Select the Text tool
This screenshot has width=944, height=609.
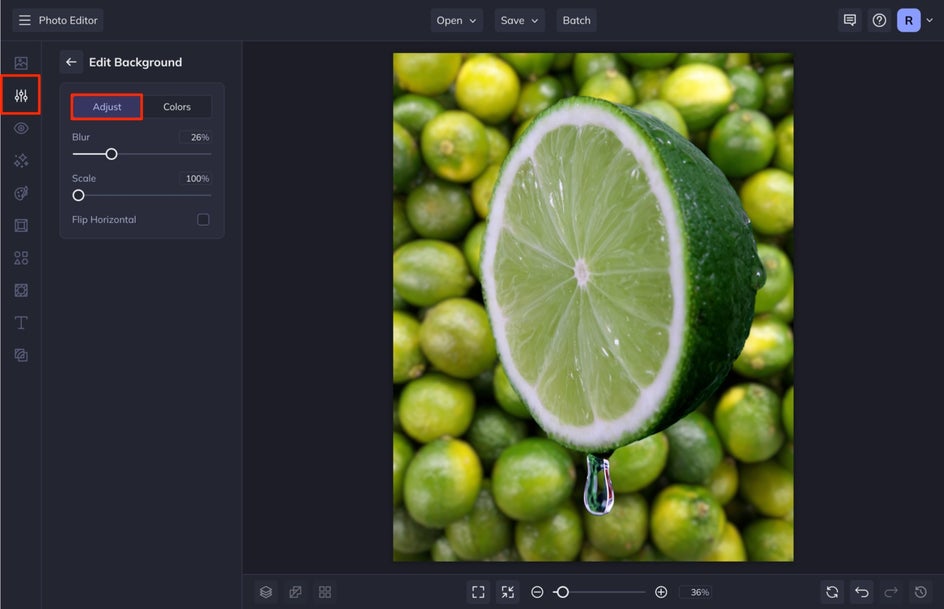click(x=21, y=323)
